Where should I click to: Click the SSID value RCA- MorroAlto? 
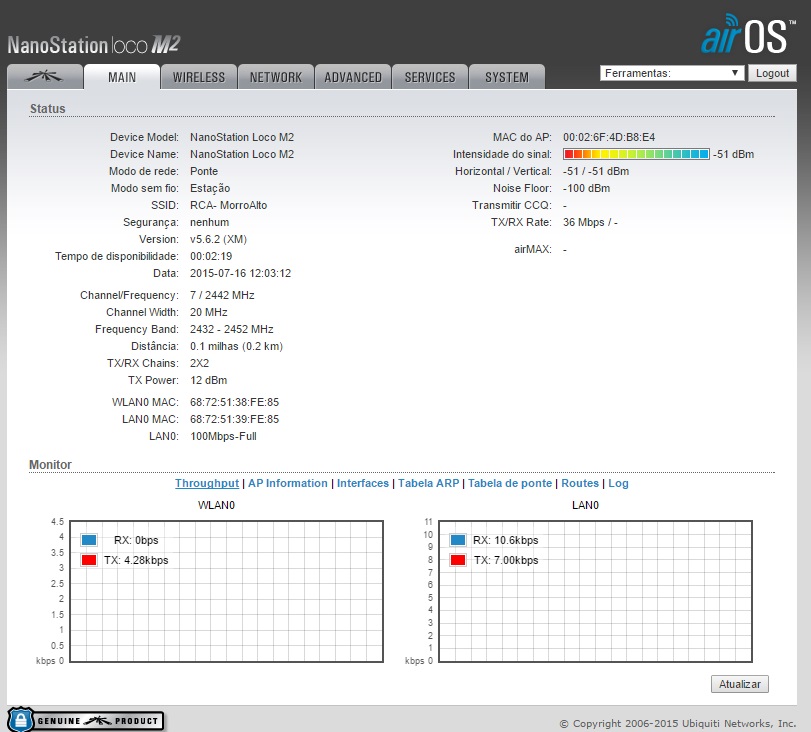(229, 205)
